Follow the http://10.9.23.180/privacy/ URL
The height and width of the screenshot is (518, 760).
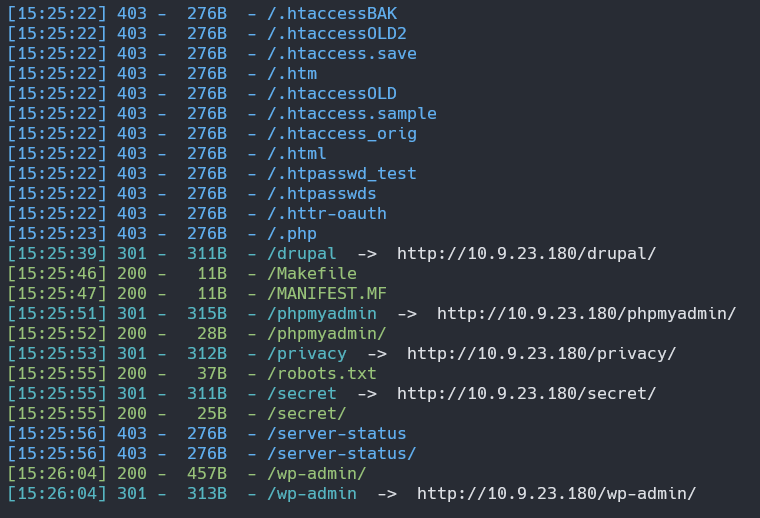click(541, 353)
